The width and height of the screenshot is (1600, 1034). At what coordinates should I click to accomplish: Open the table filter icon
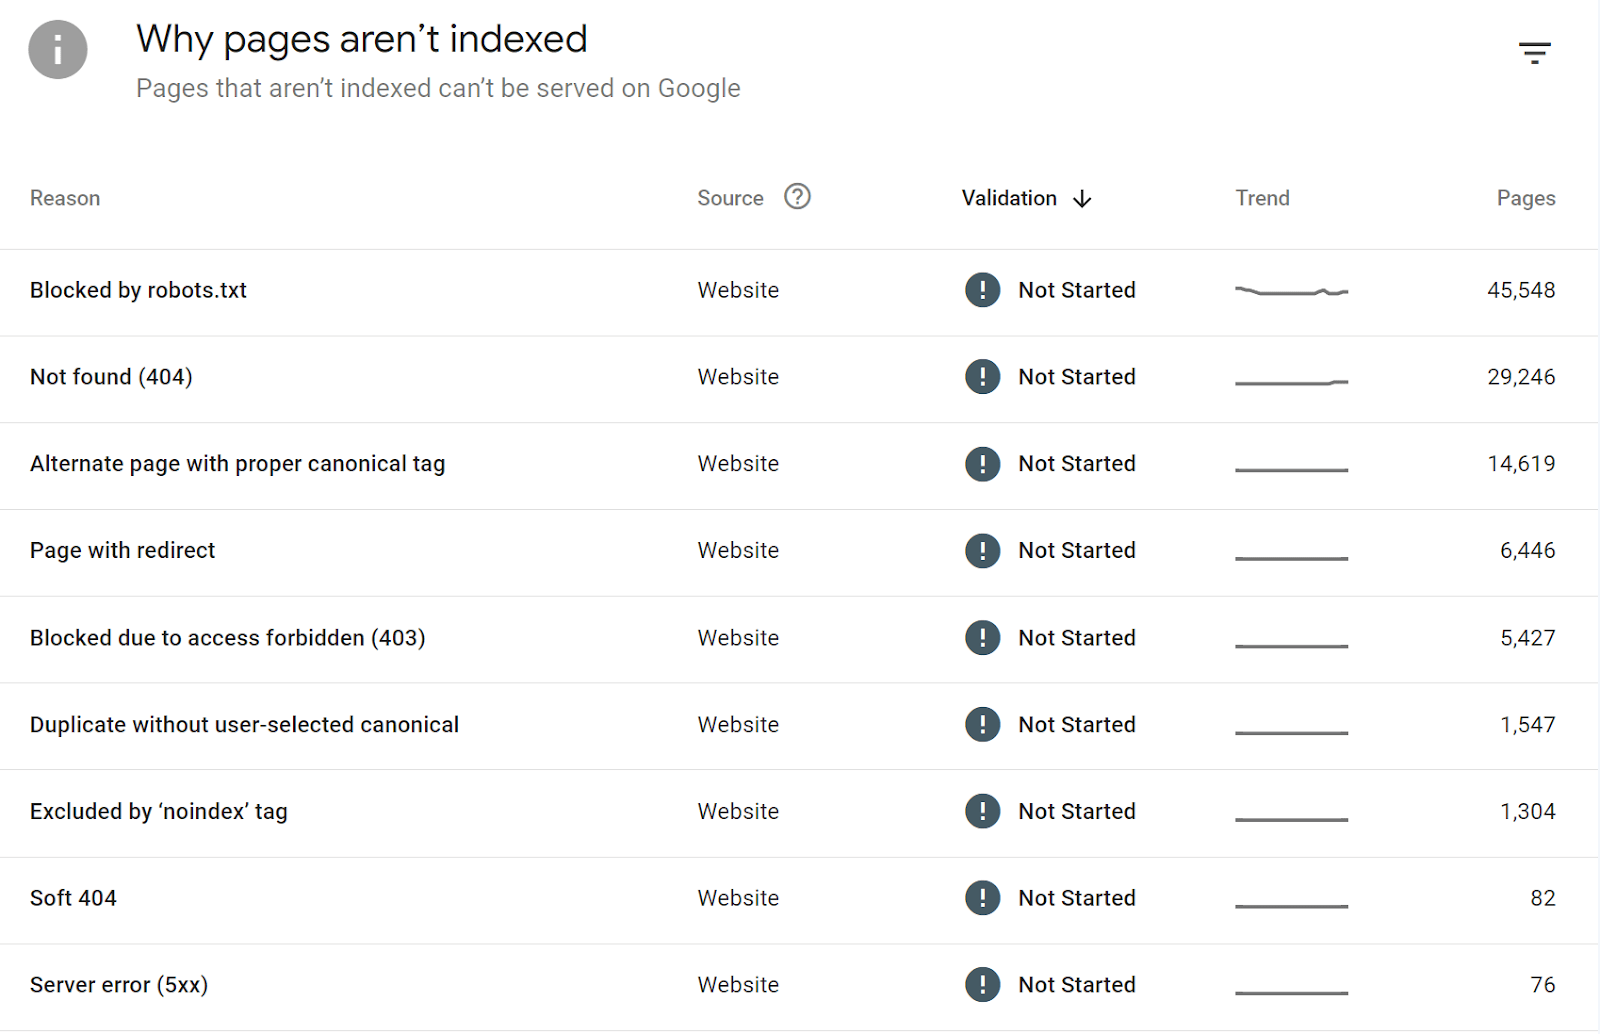(x=1533, y=52)
